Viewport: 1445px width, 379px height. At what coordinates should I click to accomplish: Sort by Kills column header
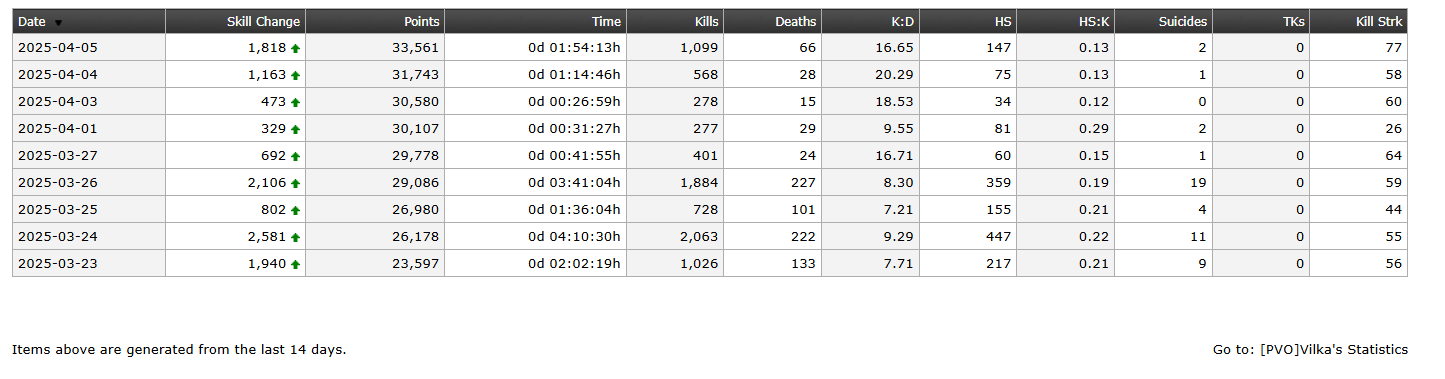click(706, 21)
